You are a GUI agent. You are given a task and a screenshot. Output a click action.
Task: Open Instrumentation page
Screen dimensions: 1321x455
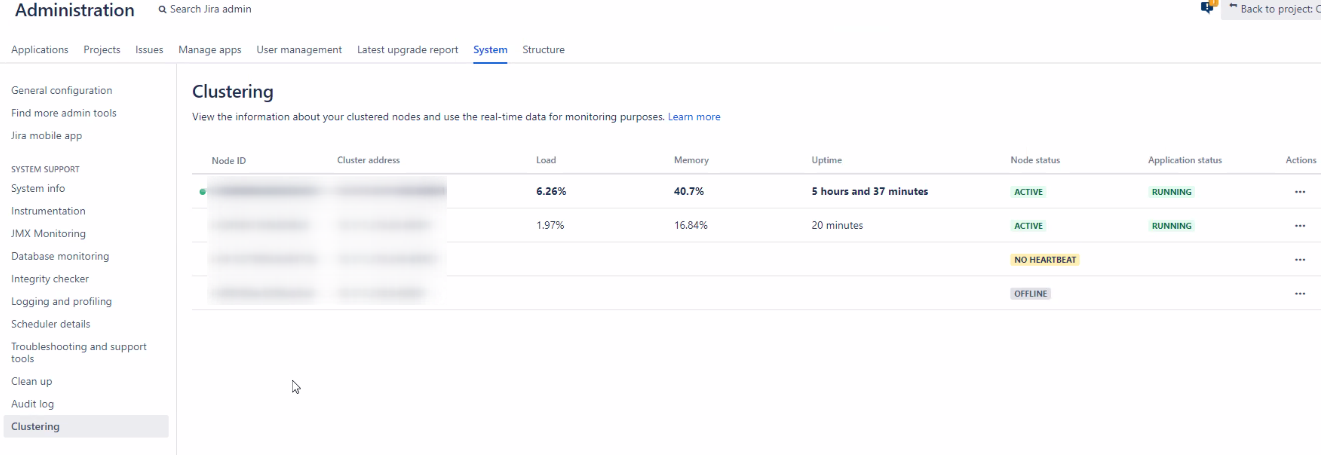(48, 211)
